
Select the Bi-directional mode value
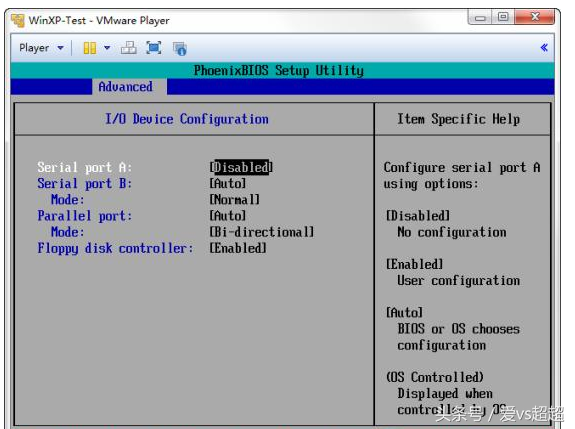click(x=261, y=232)
